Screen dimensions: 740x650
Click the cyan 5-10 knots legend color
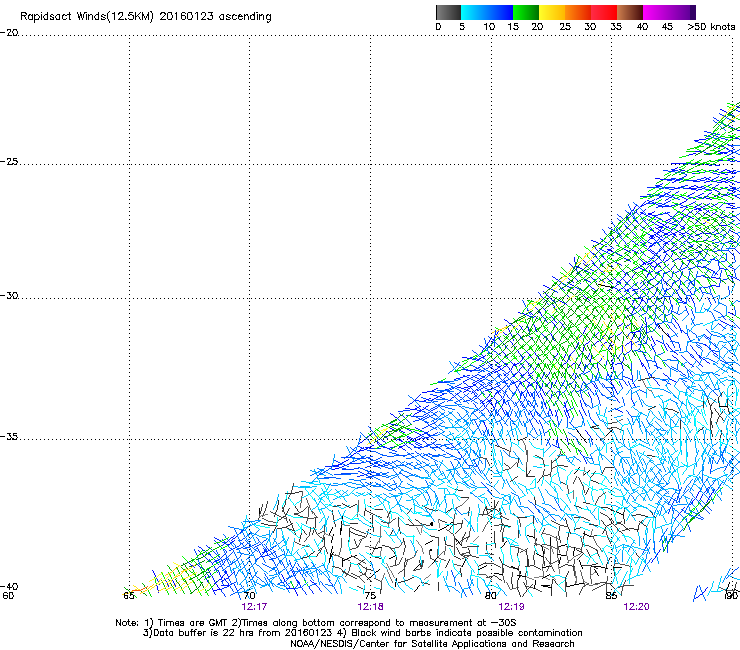(474, 12)
